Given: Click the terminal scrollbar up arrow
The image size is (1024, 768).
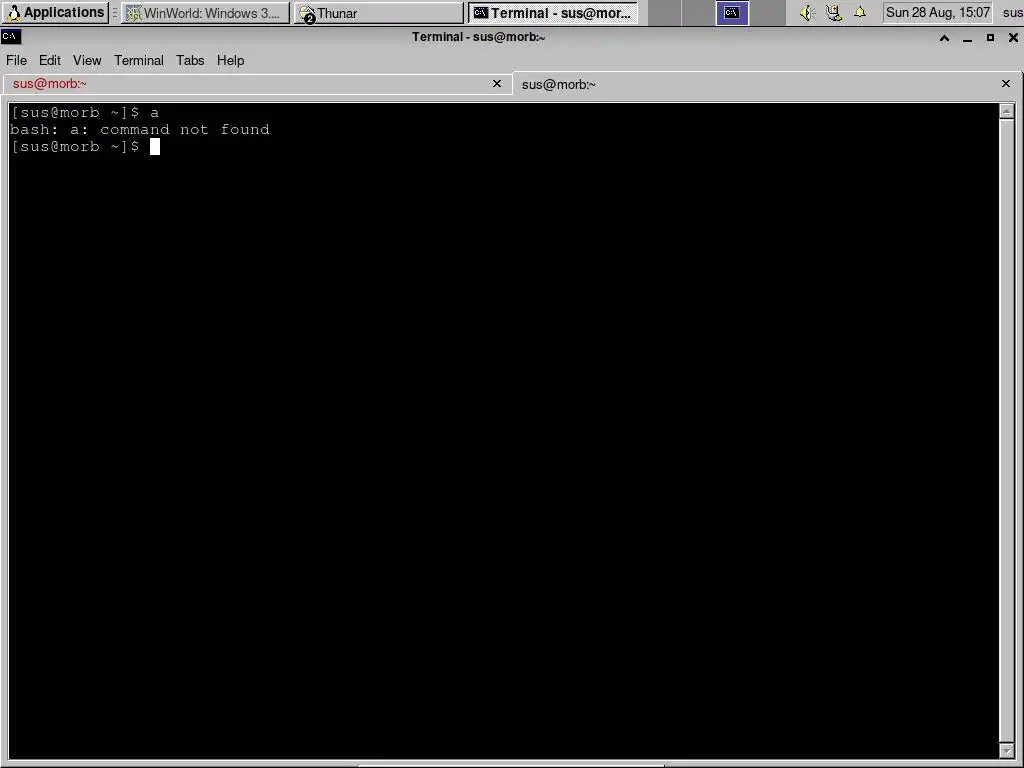Looking at the screenshot, I should pyautogui.click(x=1007, y=111).
